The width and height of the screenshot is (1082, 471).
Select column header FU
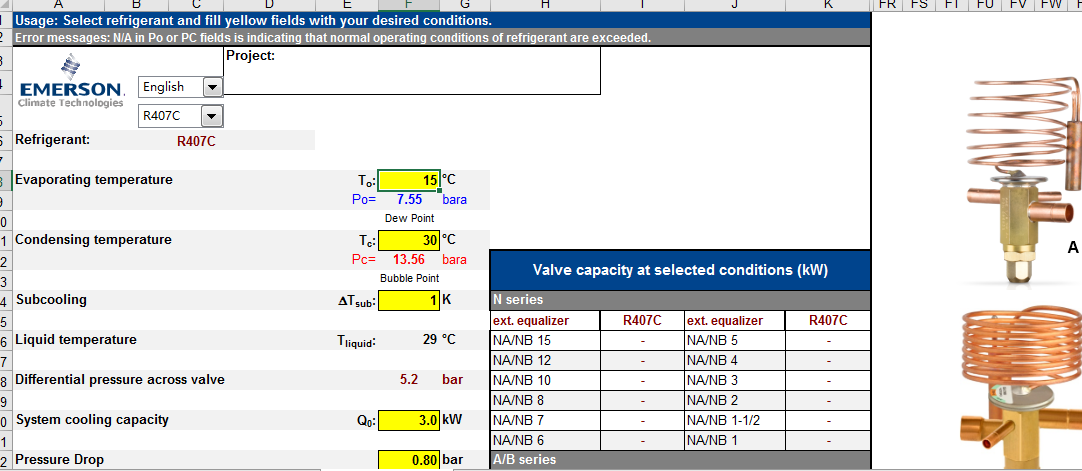985,4
